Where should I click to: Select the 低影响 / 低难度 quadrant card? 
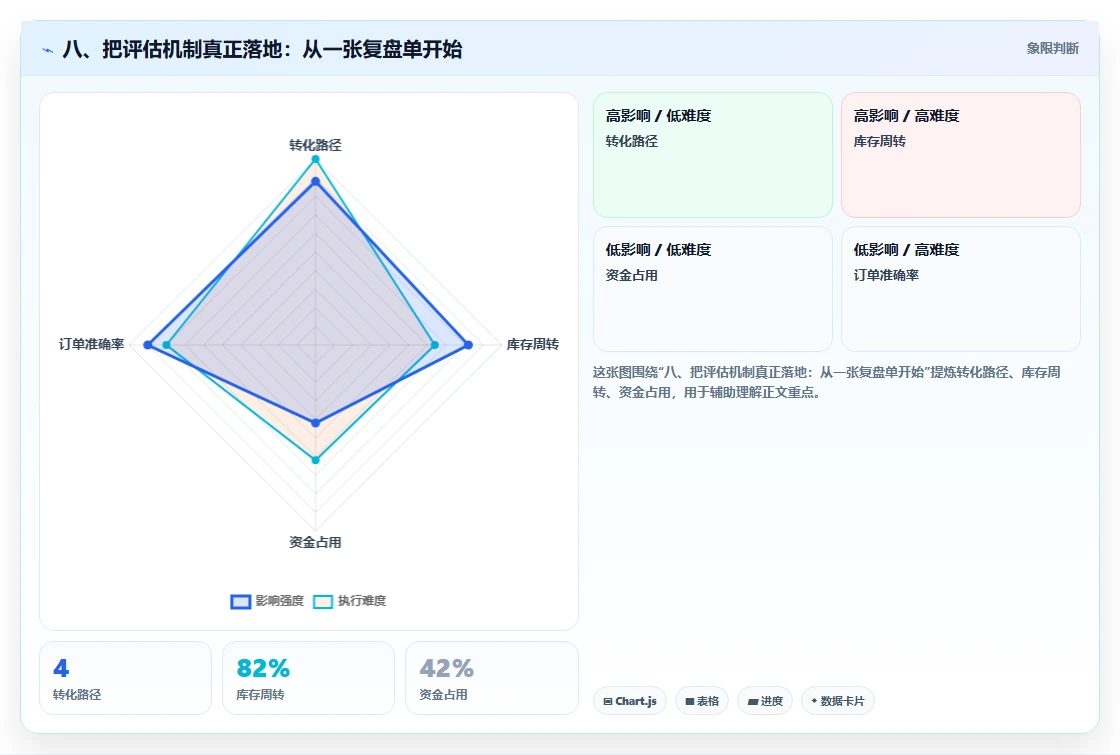pyautogui.click(x=713, y=289)
